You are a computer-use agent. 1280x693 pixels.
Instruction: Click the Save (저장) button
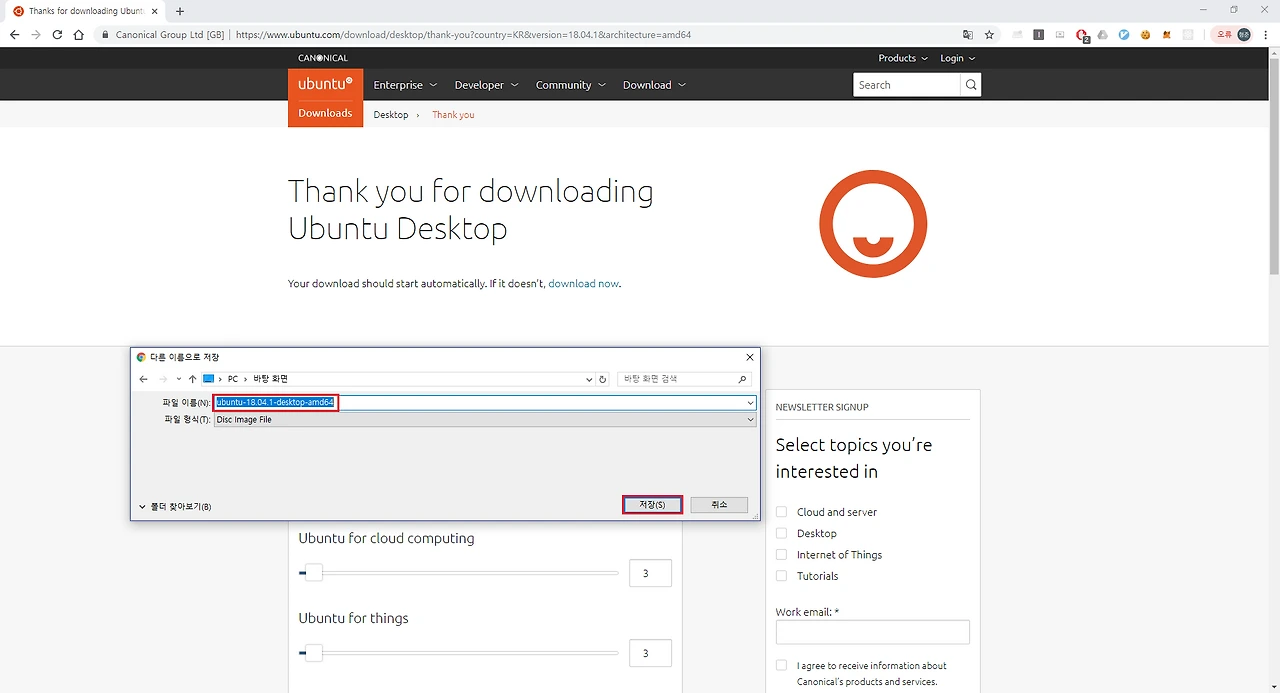[x=652, y=505]
